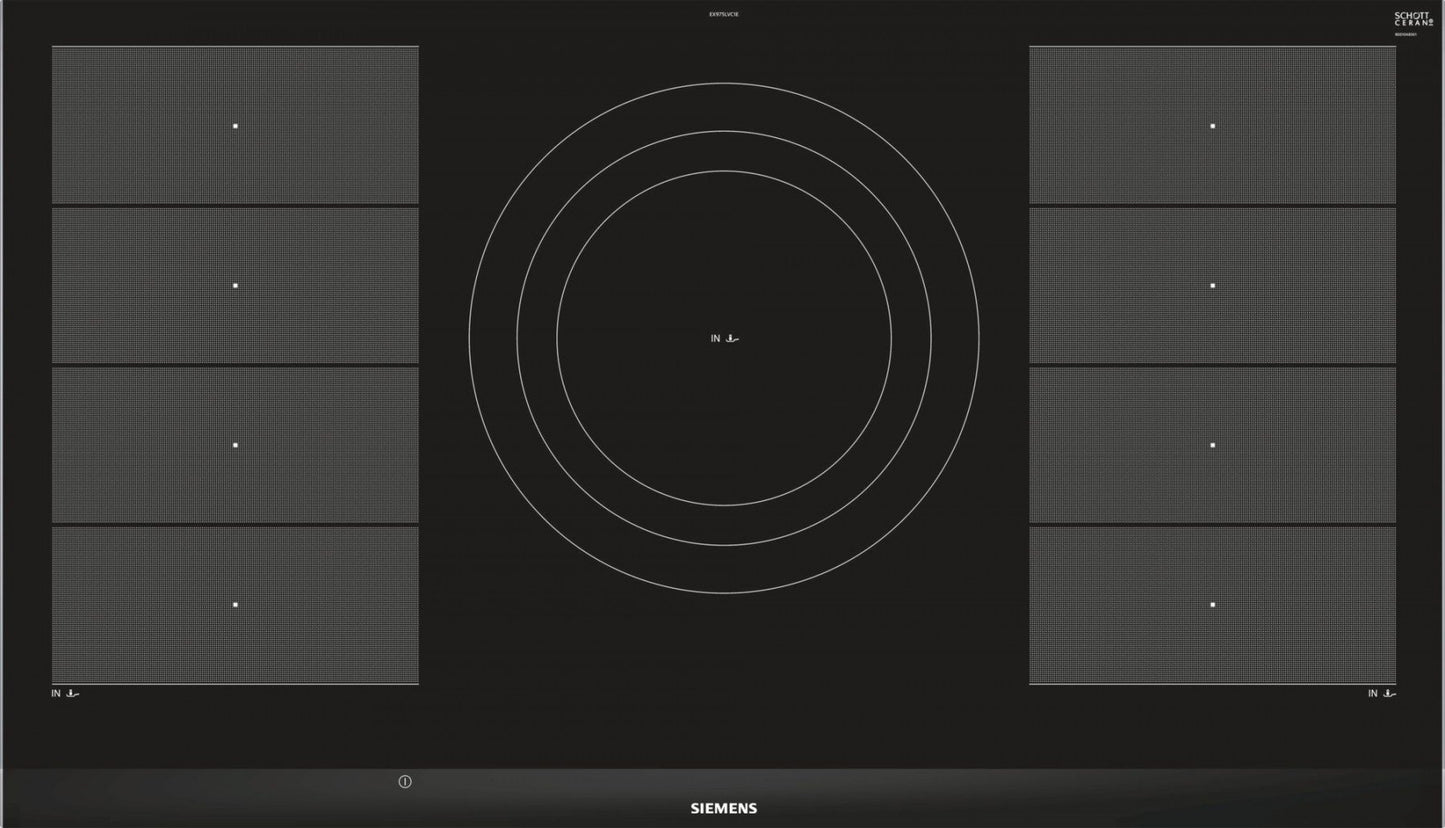Screen dimensions: 1445x828
Task: Click the serial text under SCHOTT CERAN
Action: tap(1406, 33)
